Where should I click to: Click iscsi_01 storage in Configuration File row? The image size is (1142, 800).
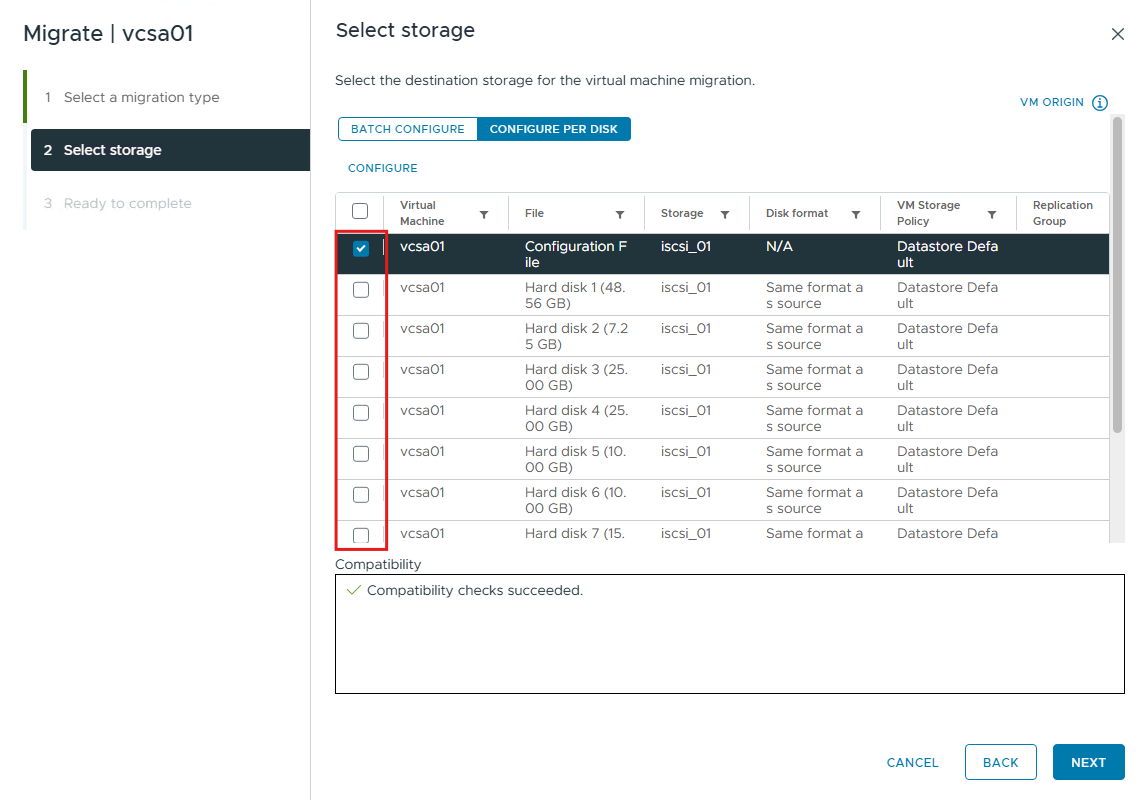(685, 246)
